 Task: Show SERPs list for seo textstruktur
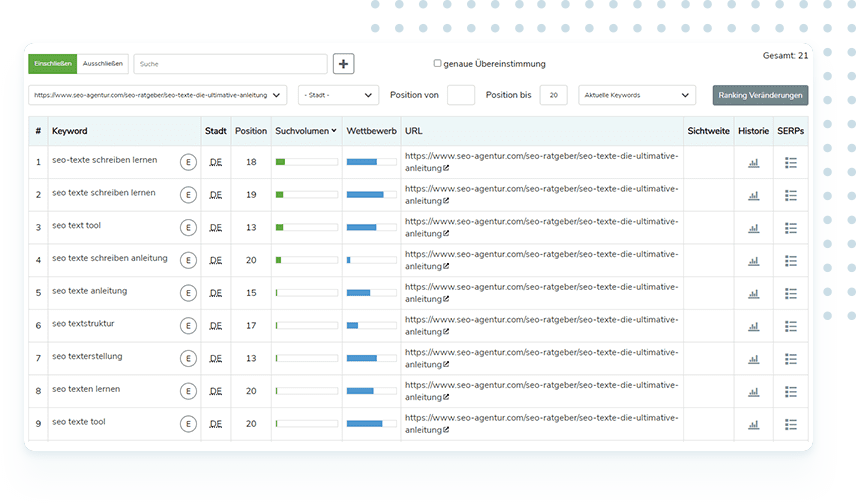pyautogui.click(x=790, y=327)
